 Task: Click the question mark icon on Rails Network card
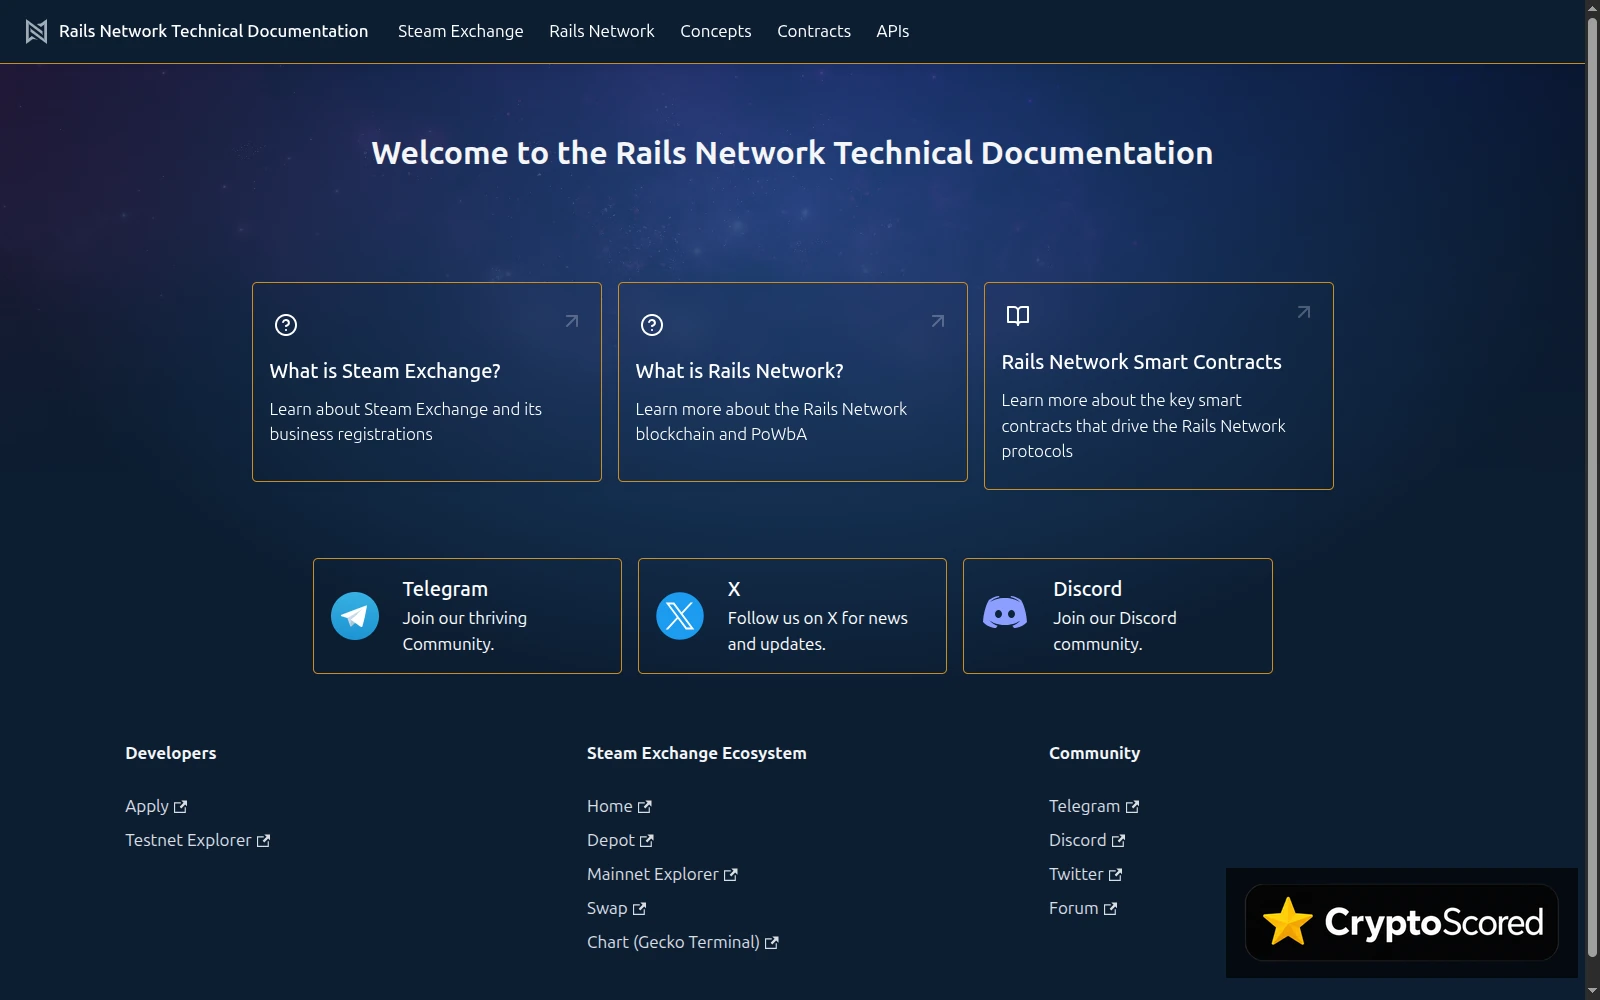pos(652,325)
